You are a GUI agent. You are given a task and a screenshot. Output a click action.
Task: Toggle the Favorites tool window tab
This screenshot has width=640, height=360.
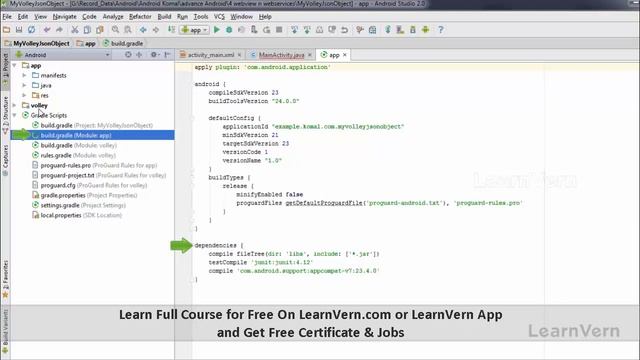click(5, 280)
